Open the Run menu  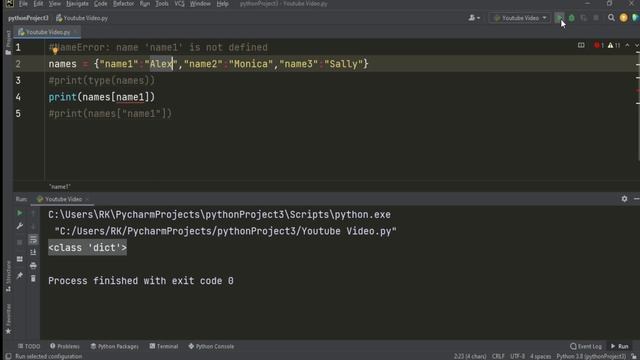144,4
